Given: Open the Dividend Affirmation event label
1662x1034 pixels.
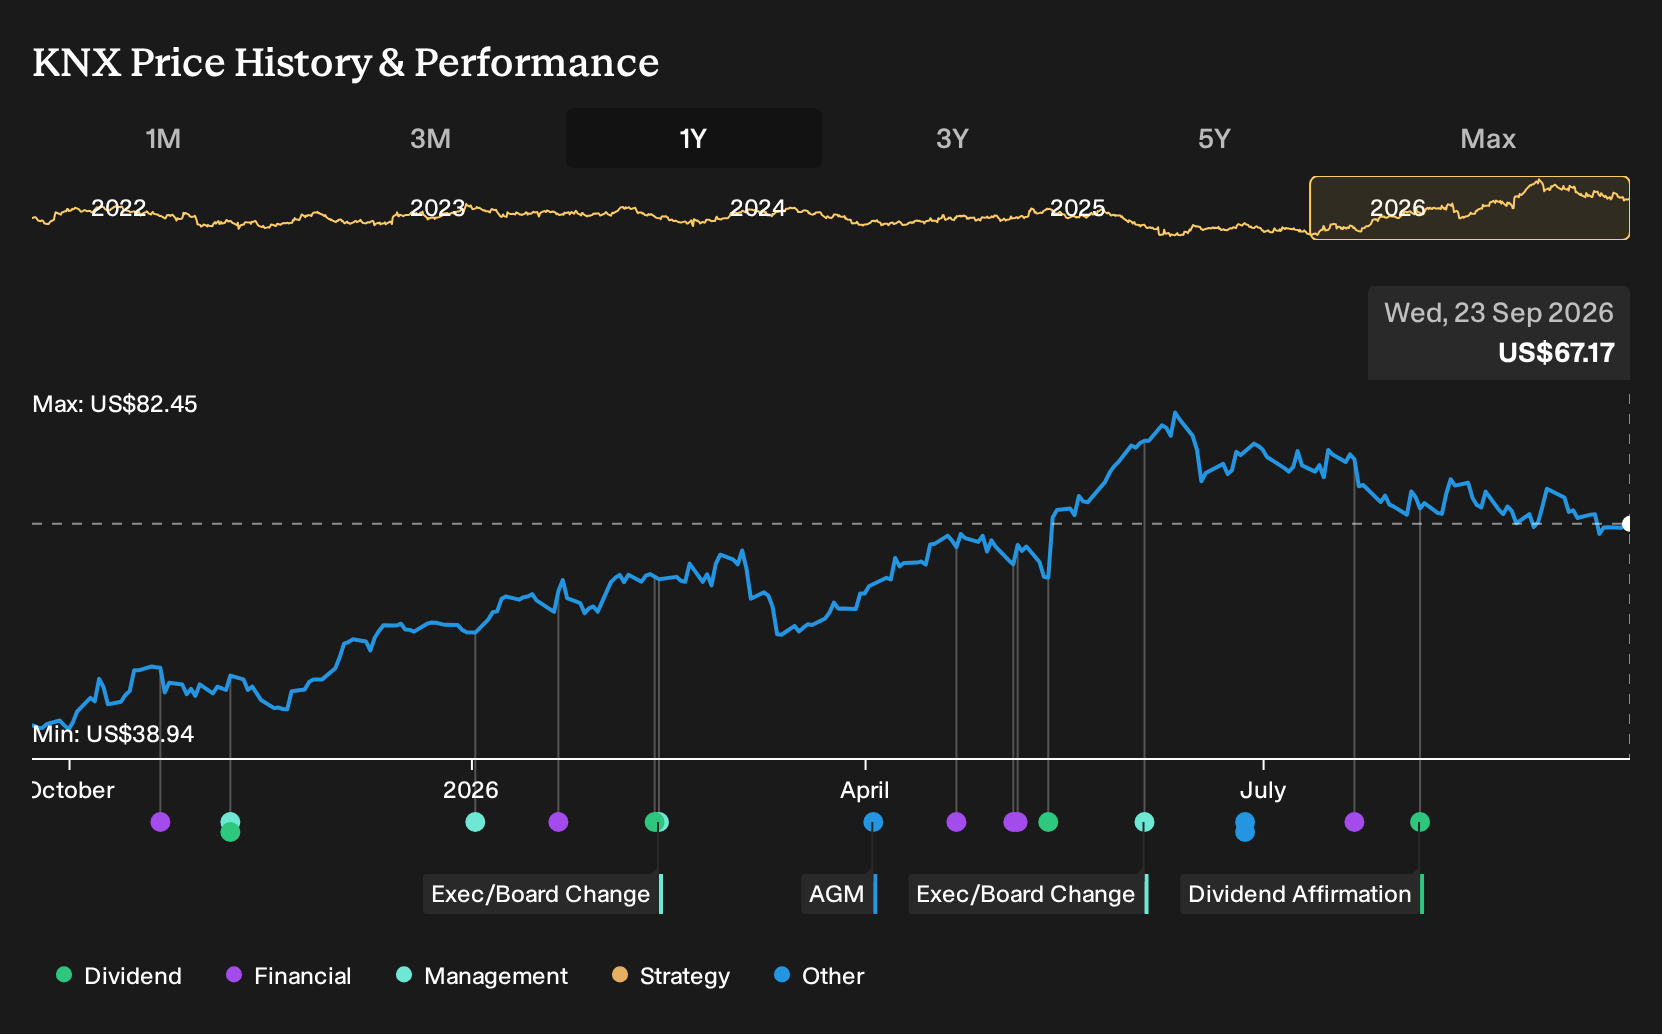Looking at the screenshot, I should [x=1302, y=894].
